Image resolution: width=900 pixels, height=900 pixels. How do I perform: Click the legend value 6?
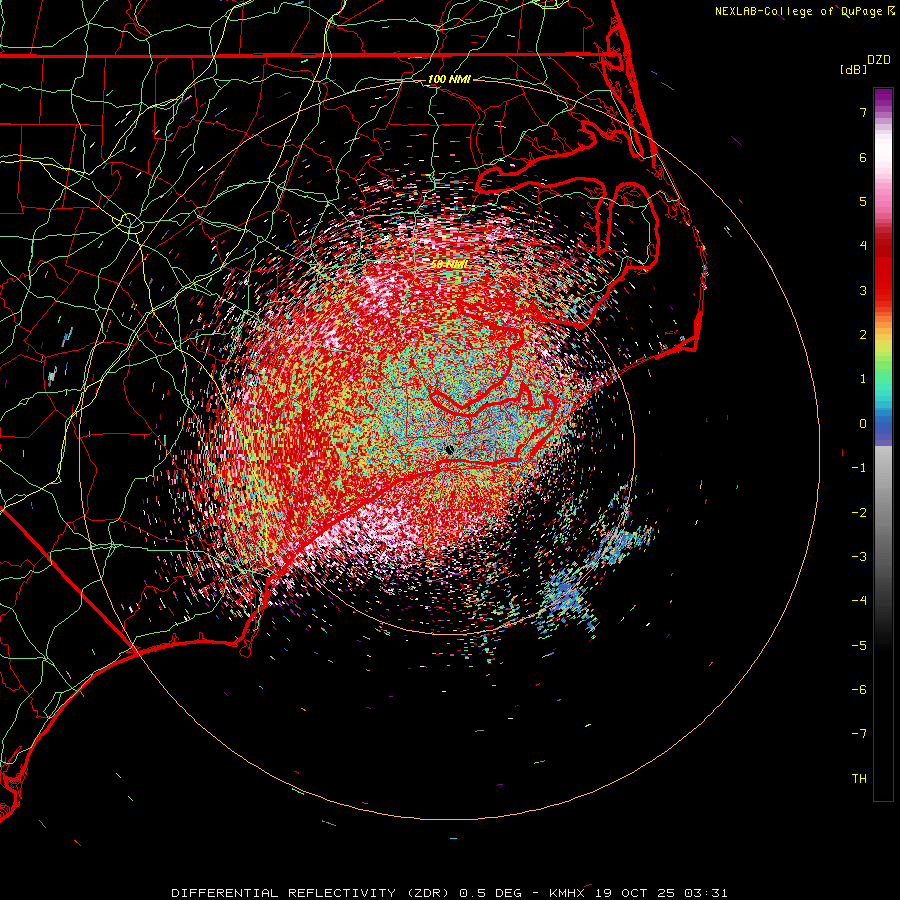pyautogui.click(x=863, y=157)
